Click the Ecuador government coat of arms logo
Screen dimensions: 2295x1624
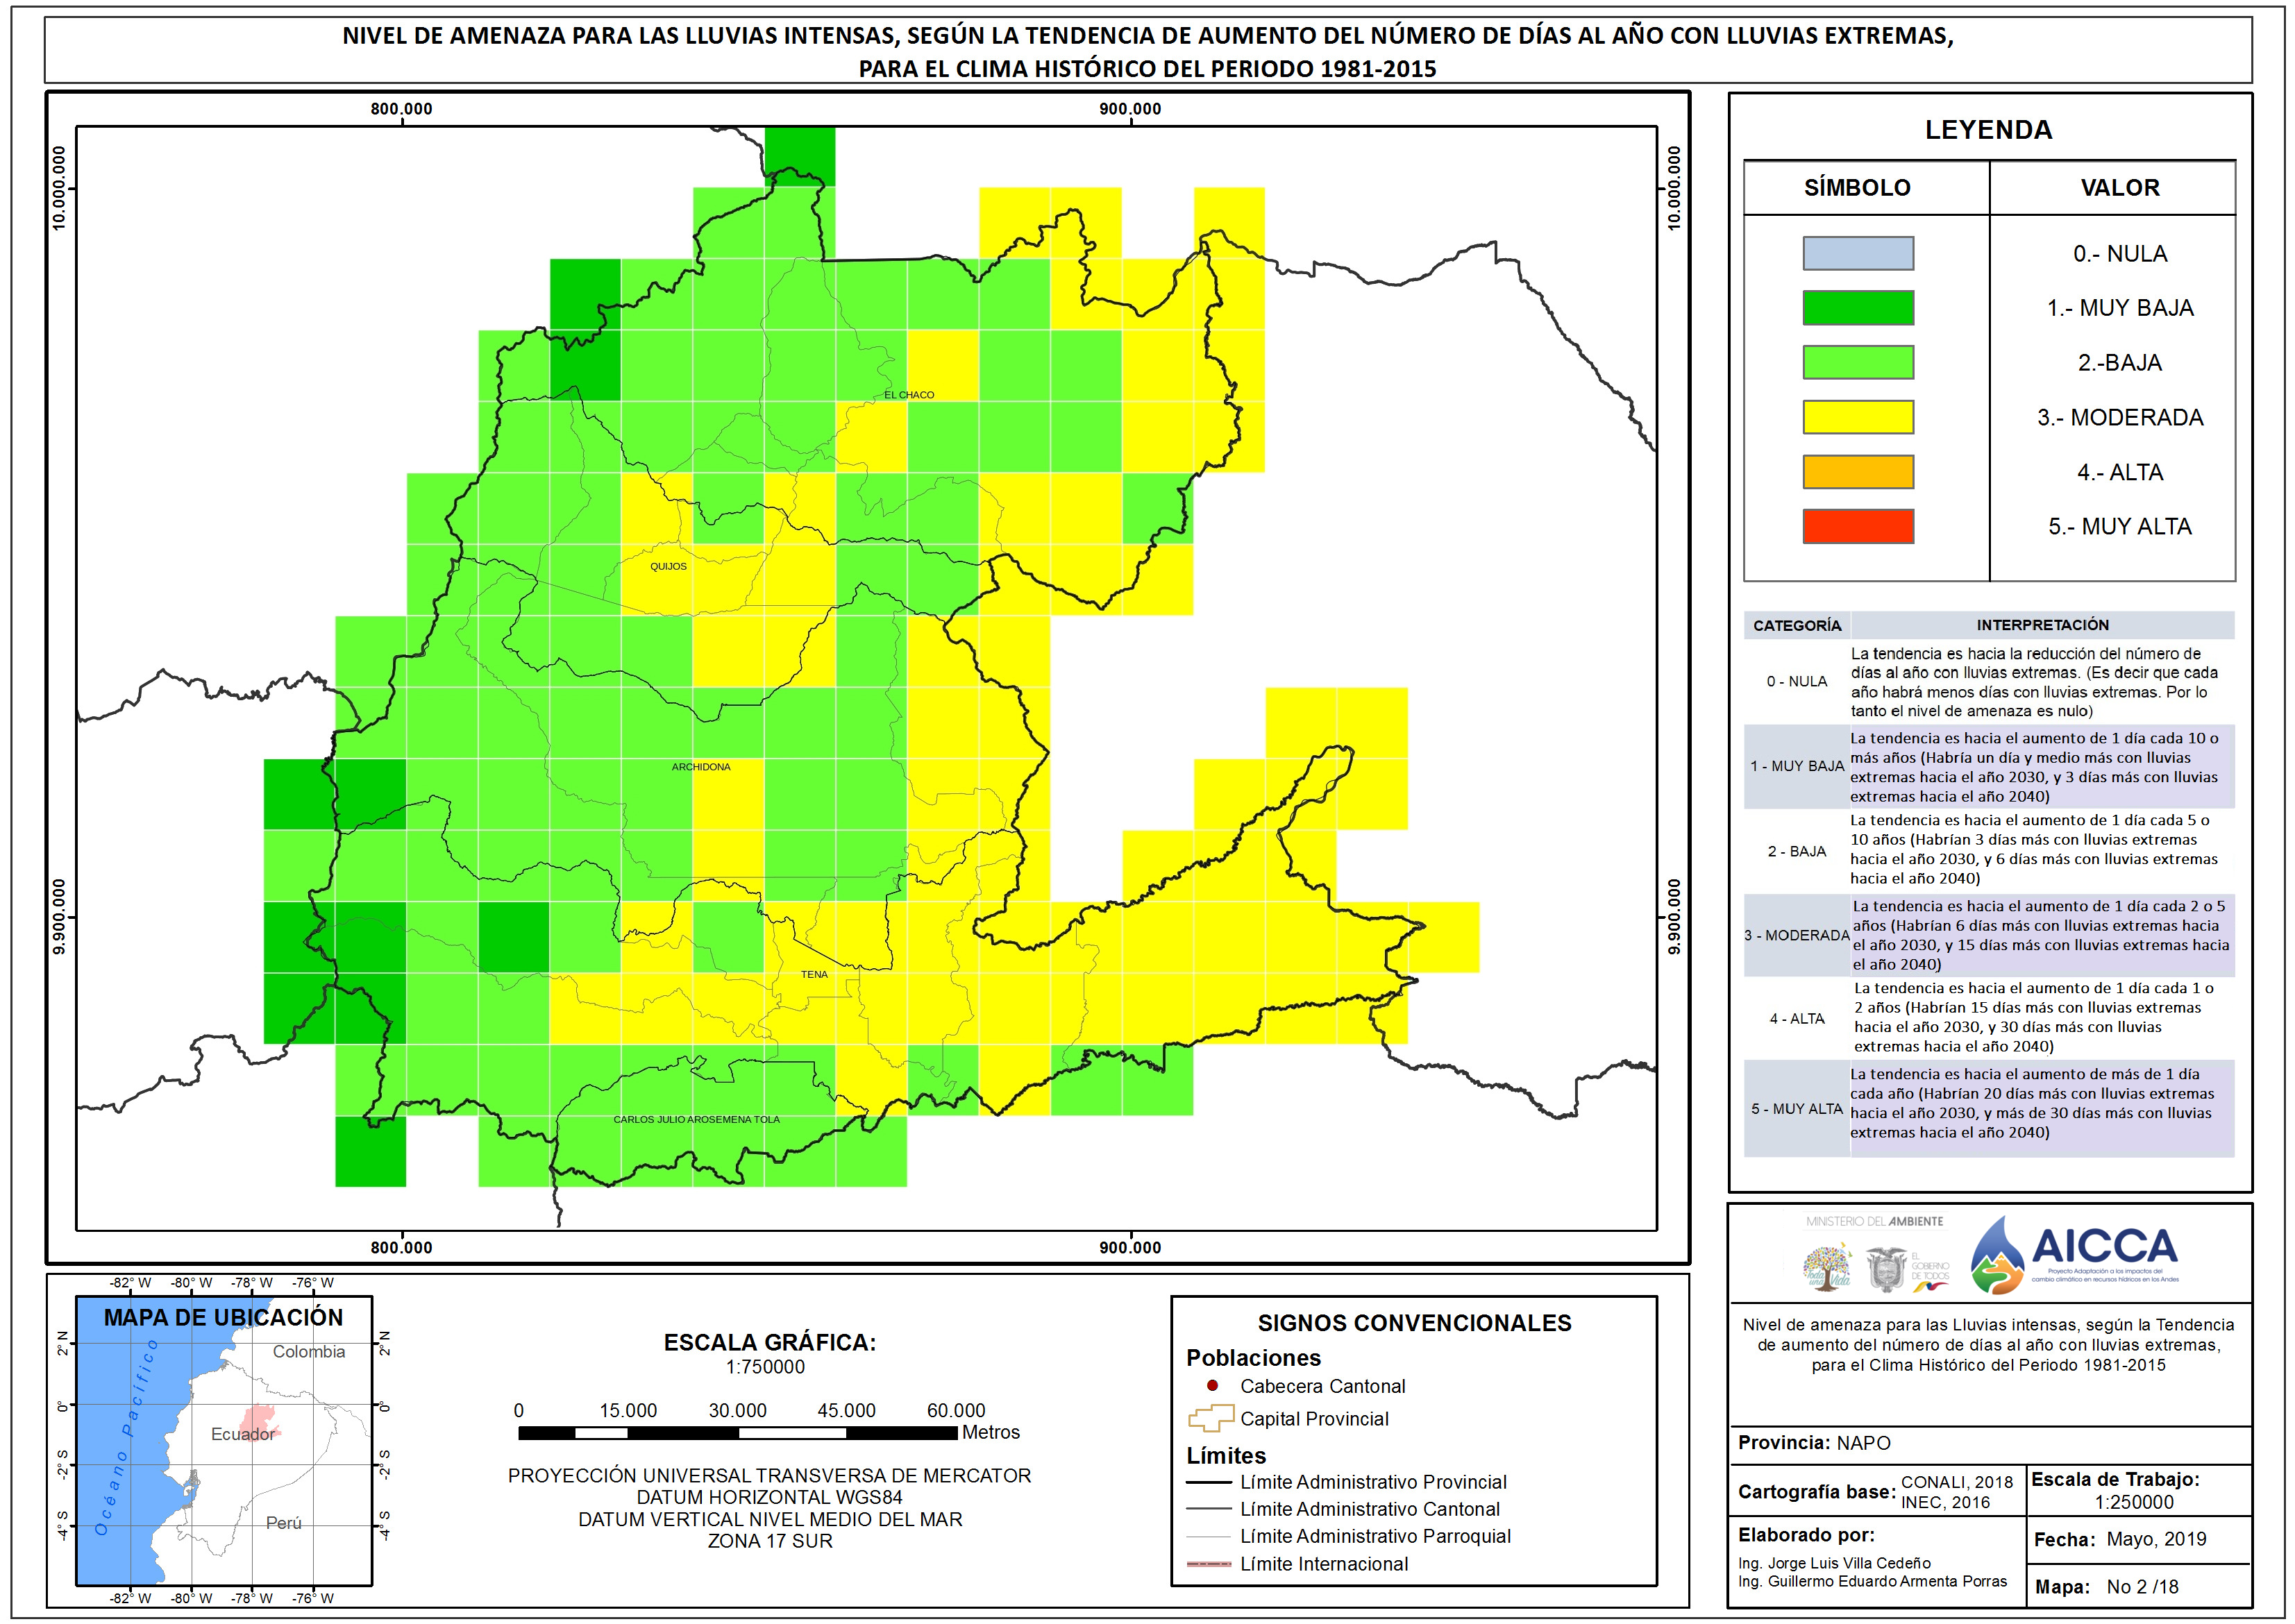pos(1886,1268)
